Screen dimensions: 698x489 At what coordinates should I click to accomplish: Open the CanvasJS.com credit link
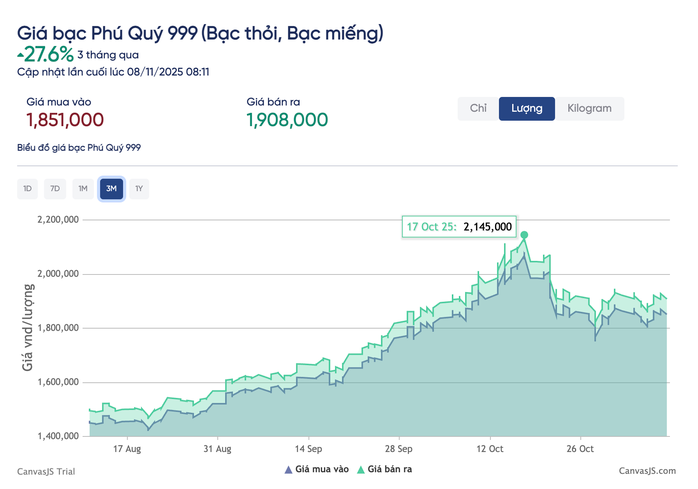coord(646,469)
